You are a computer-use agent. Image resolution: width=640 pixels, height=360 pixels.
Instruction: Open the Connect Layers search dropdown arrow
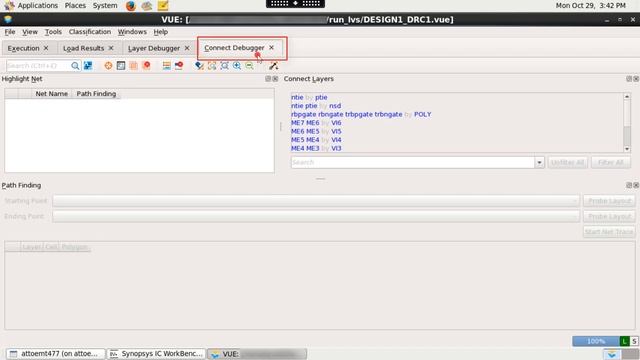(x=539, y=162)
